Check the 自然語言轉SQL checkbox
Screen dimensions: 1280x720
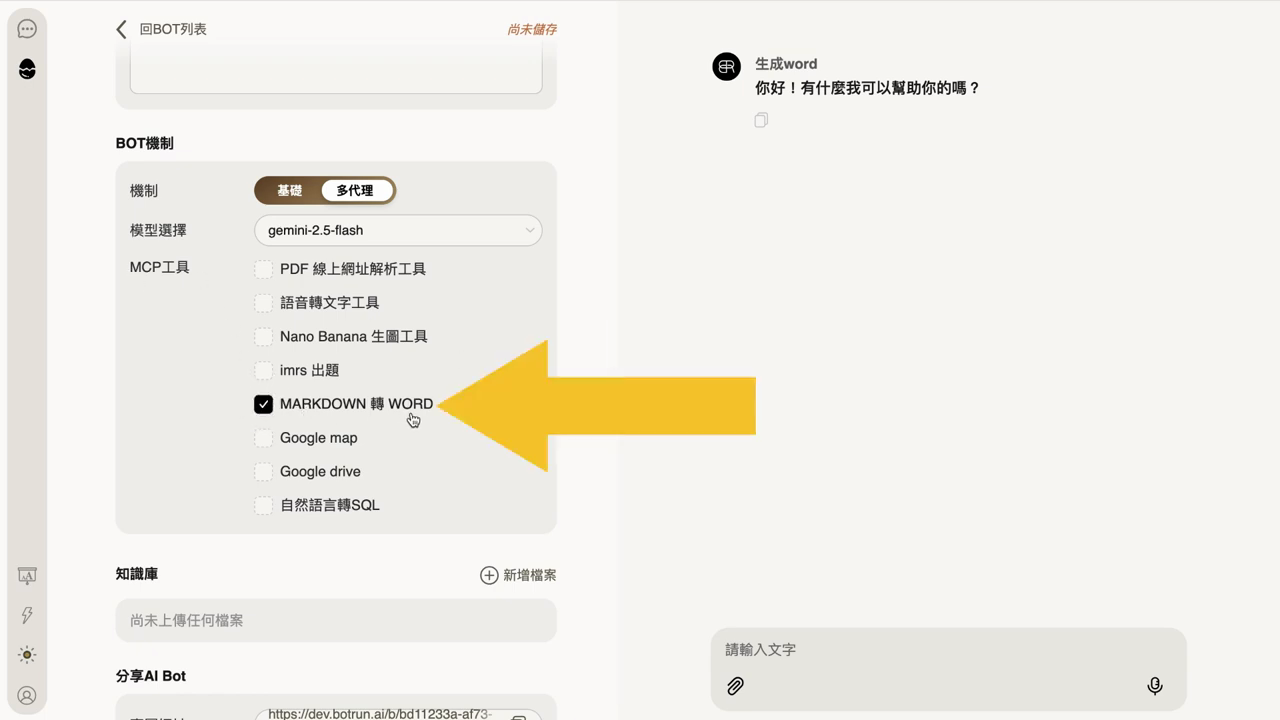coord(263,505)
